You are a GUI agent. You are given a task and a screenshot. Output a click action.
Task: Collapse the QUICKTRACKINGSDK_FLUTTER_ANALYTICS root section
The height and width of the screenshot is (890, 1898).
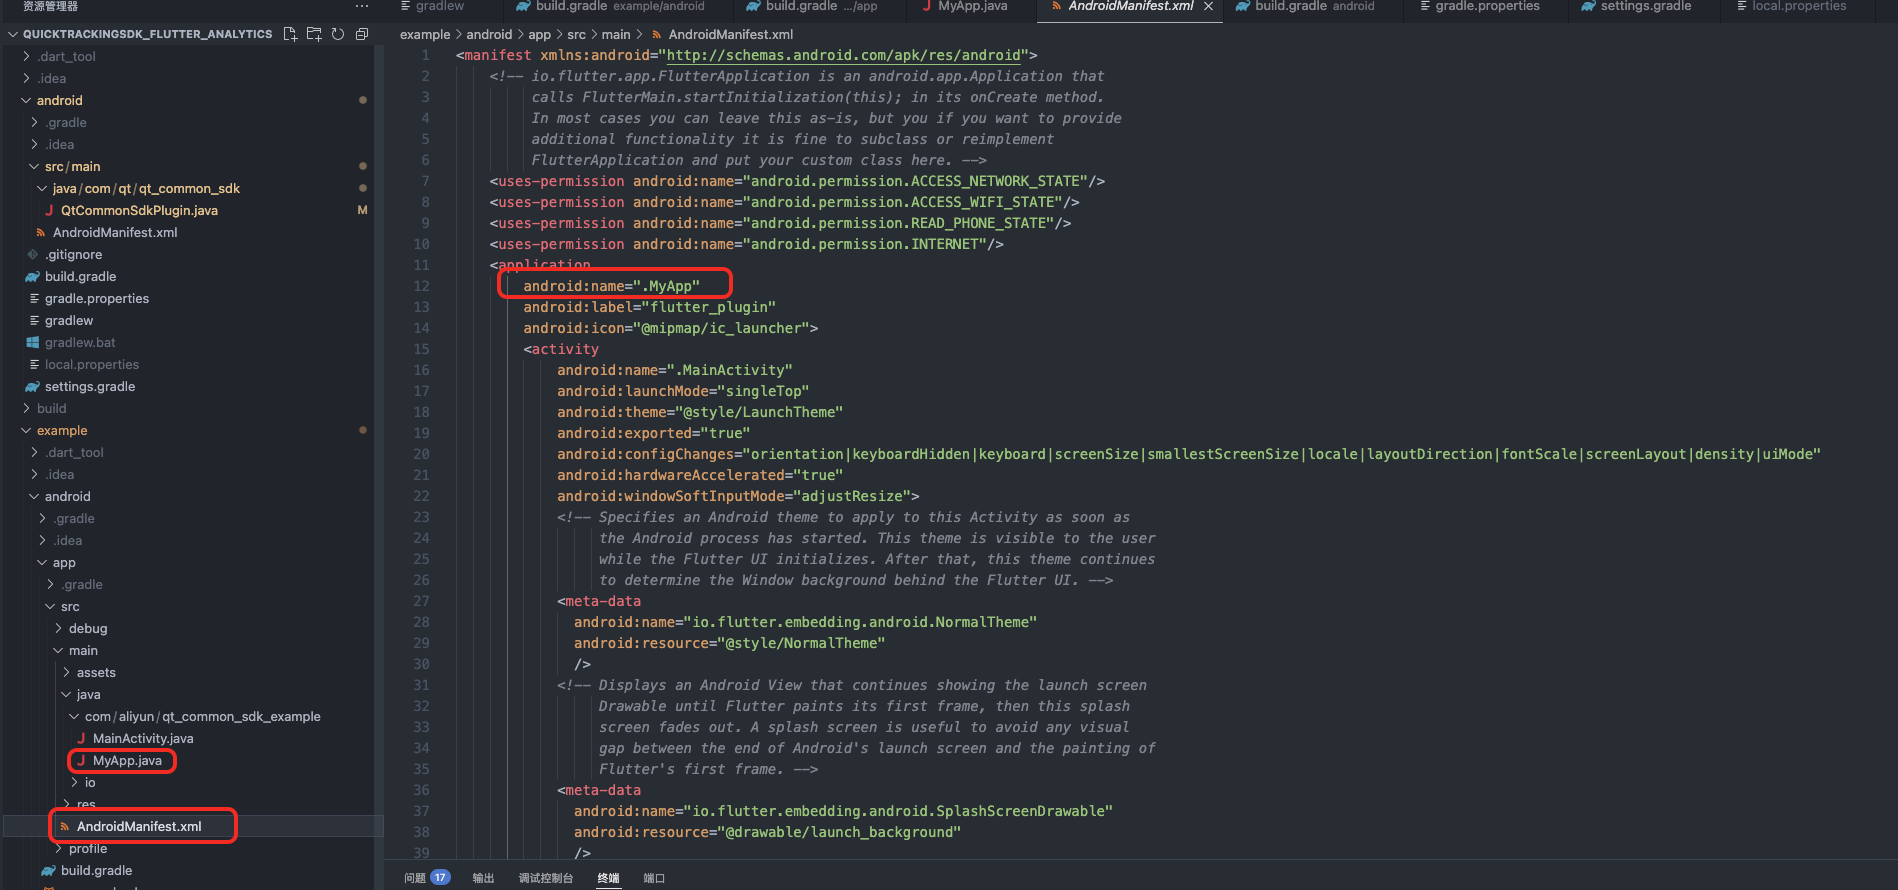point(147,34)
